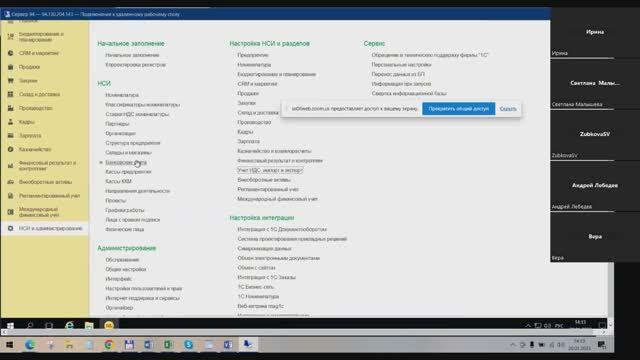Open Обслуживание under Администрирование
Viewport: 640px width, 360px height.
point(122,260)
